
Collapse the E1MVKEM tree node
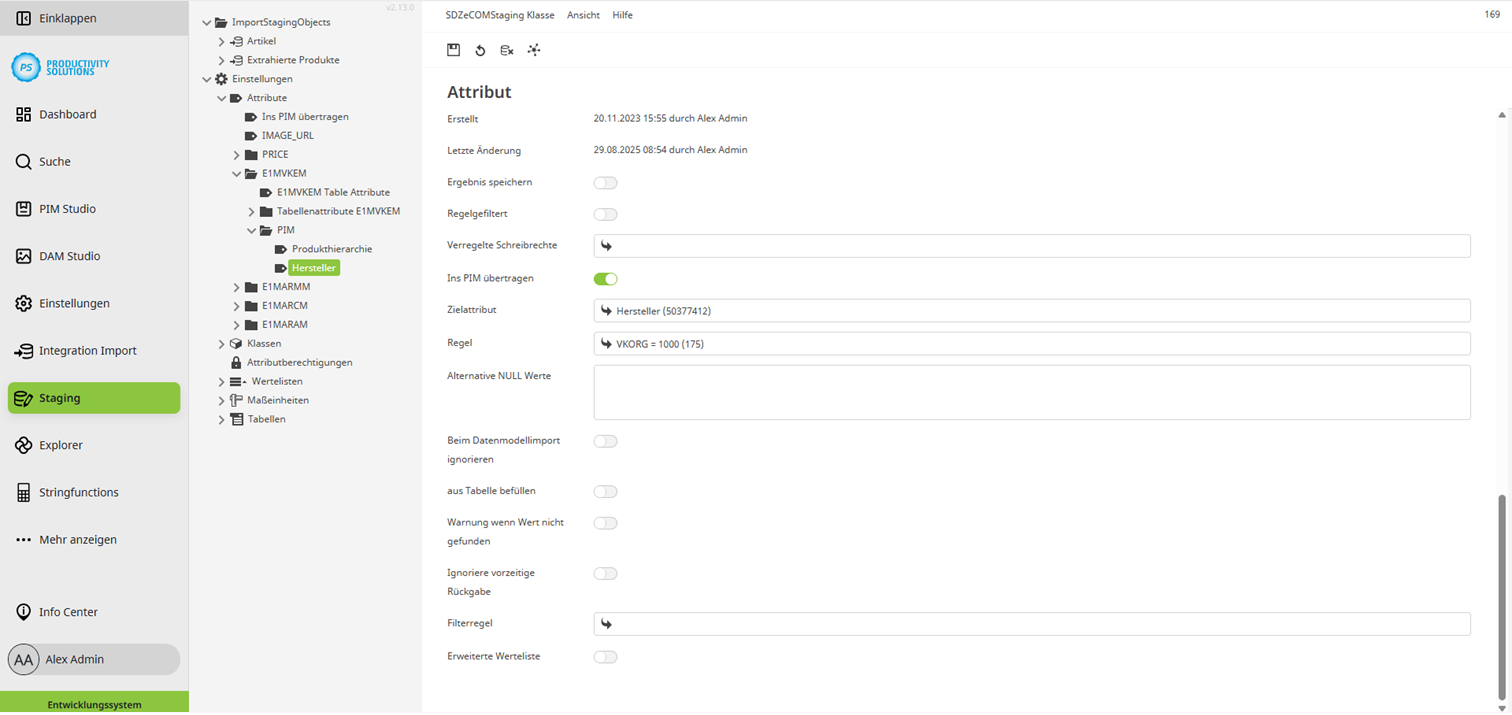click(x=236, y=172)
